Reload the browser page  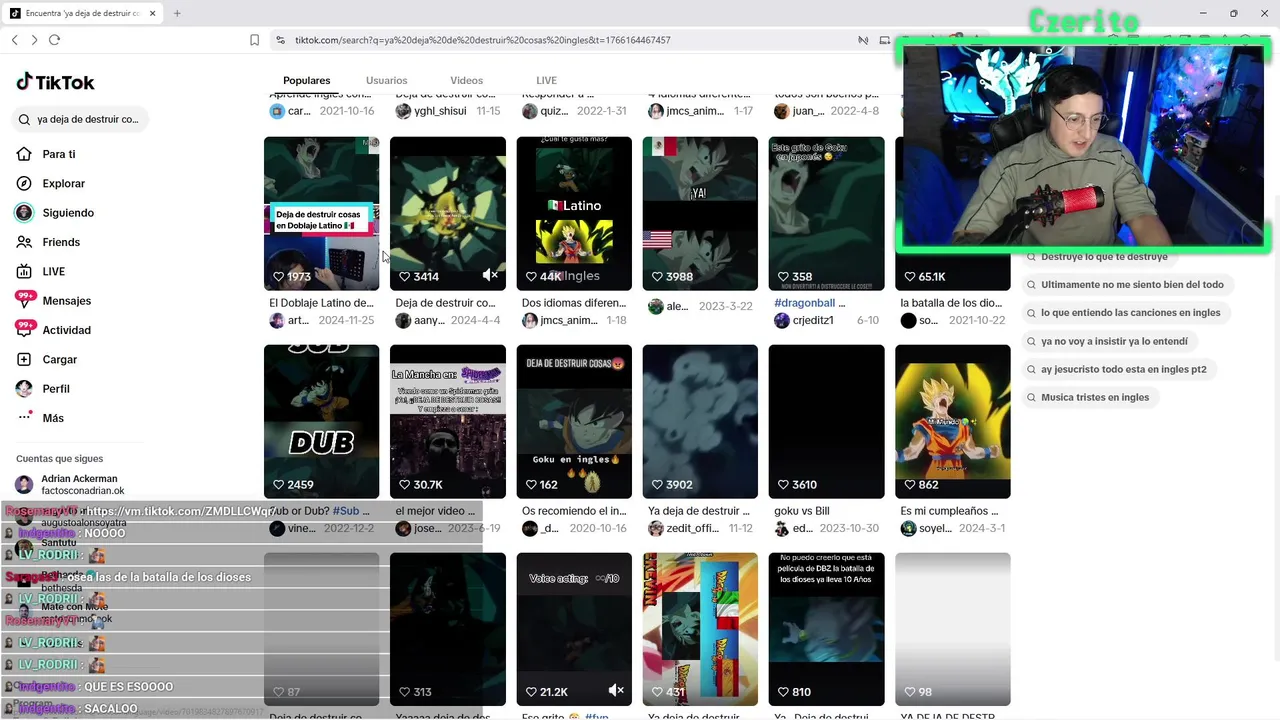tap(54, 40)
